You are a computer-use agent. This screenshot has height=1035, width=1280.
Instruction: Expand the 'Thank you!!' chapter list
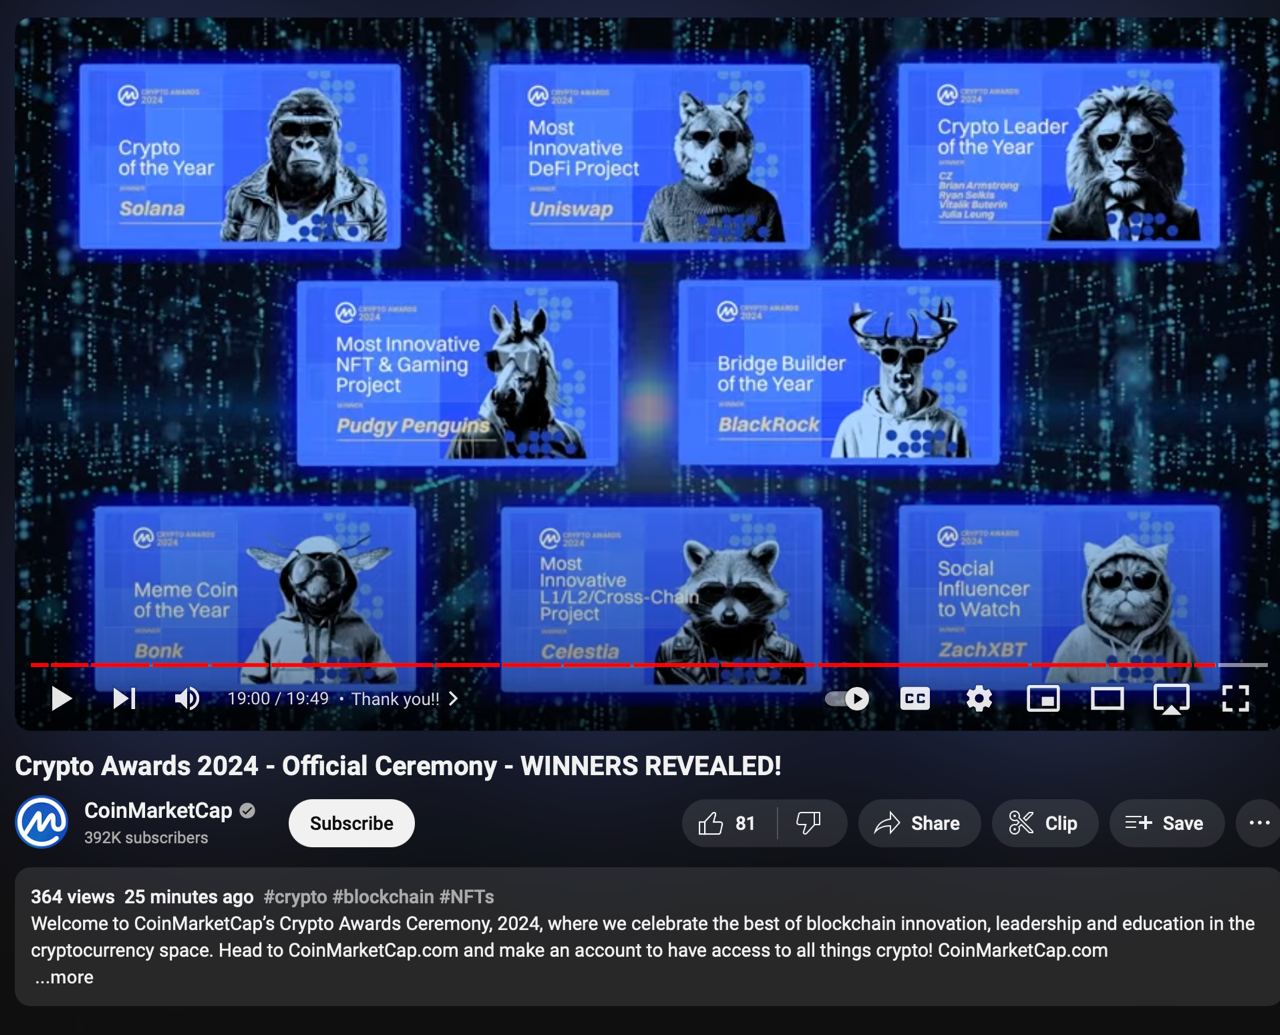[x=400, y=699]
